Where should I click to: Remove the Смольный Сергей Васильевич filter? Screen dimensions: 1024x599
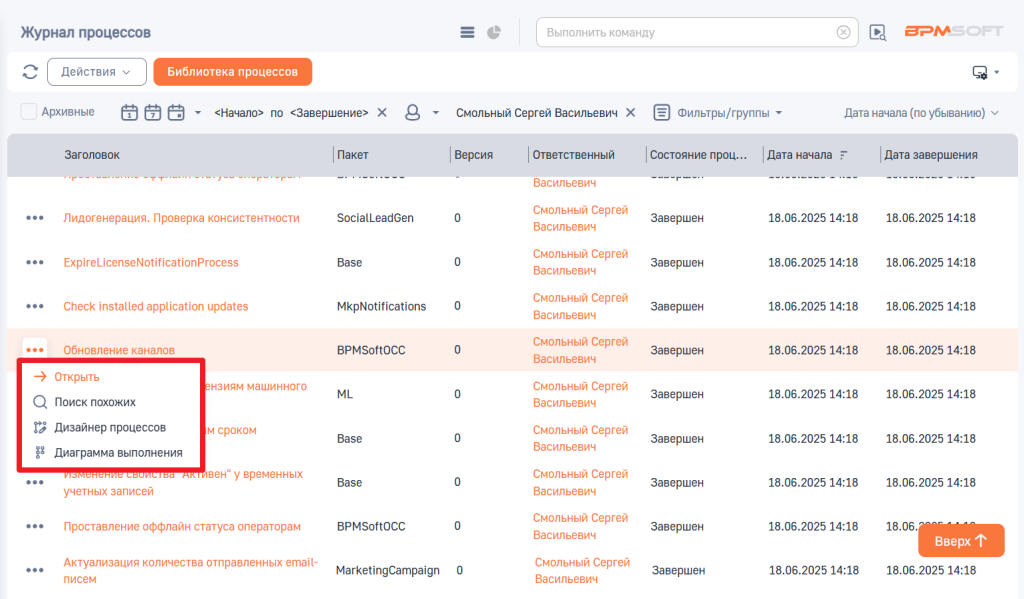630,112
